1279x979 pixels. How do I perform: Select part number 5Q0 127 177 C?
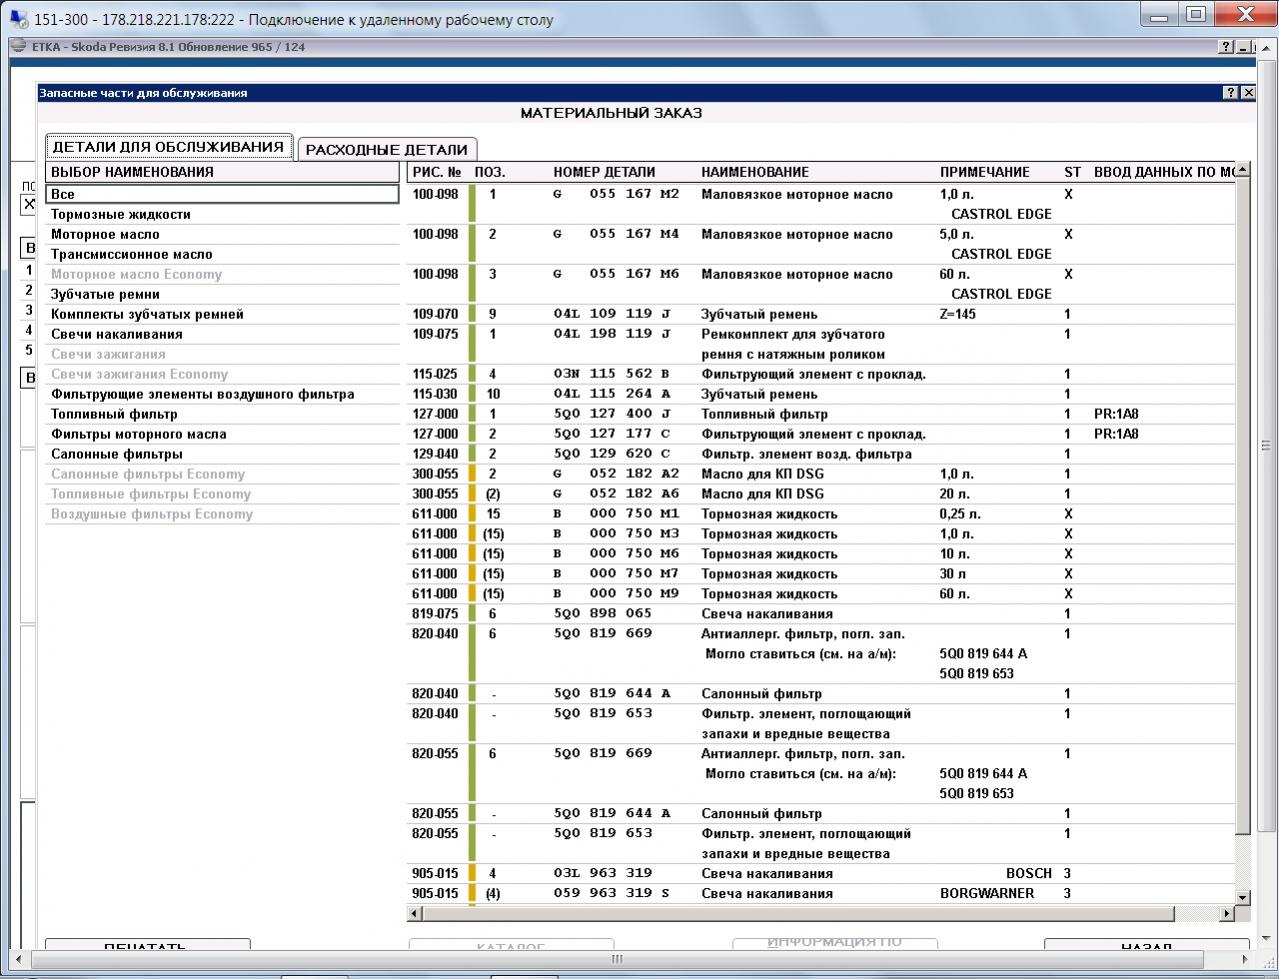[612, 434]
